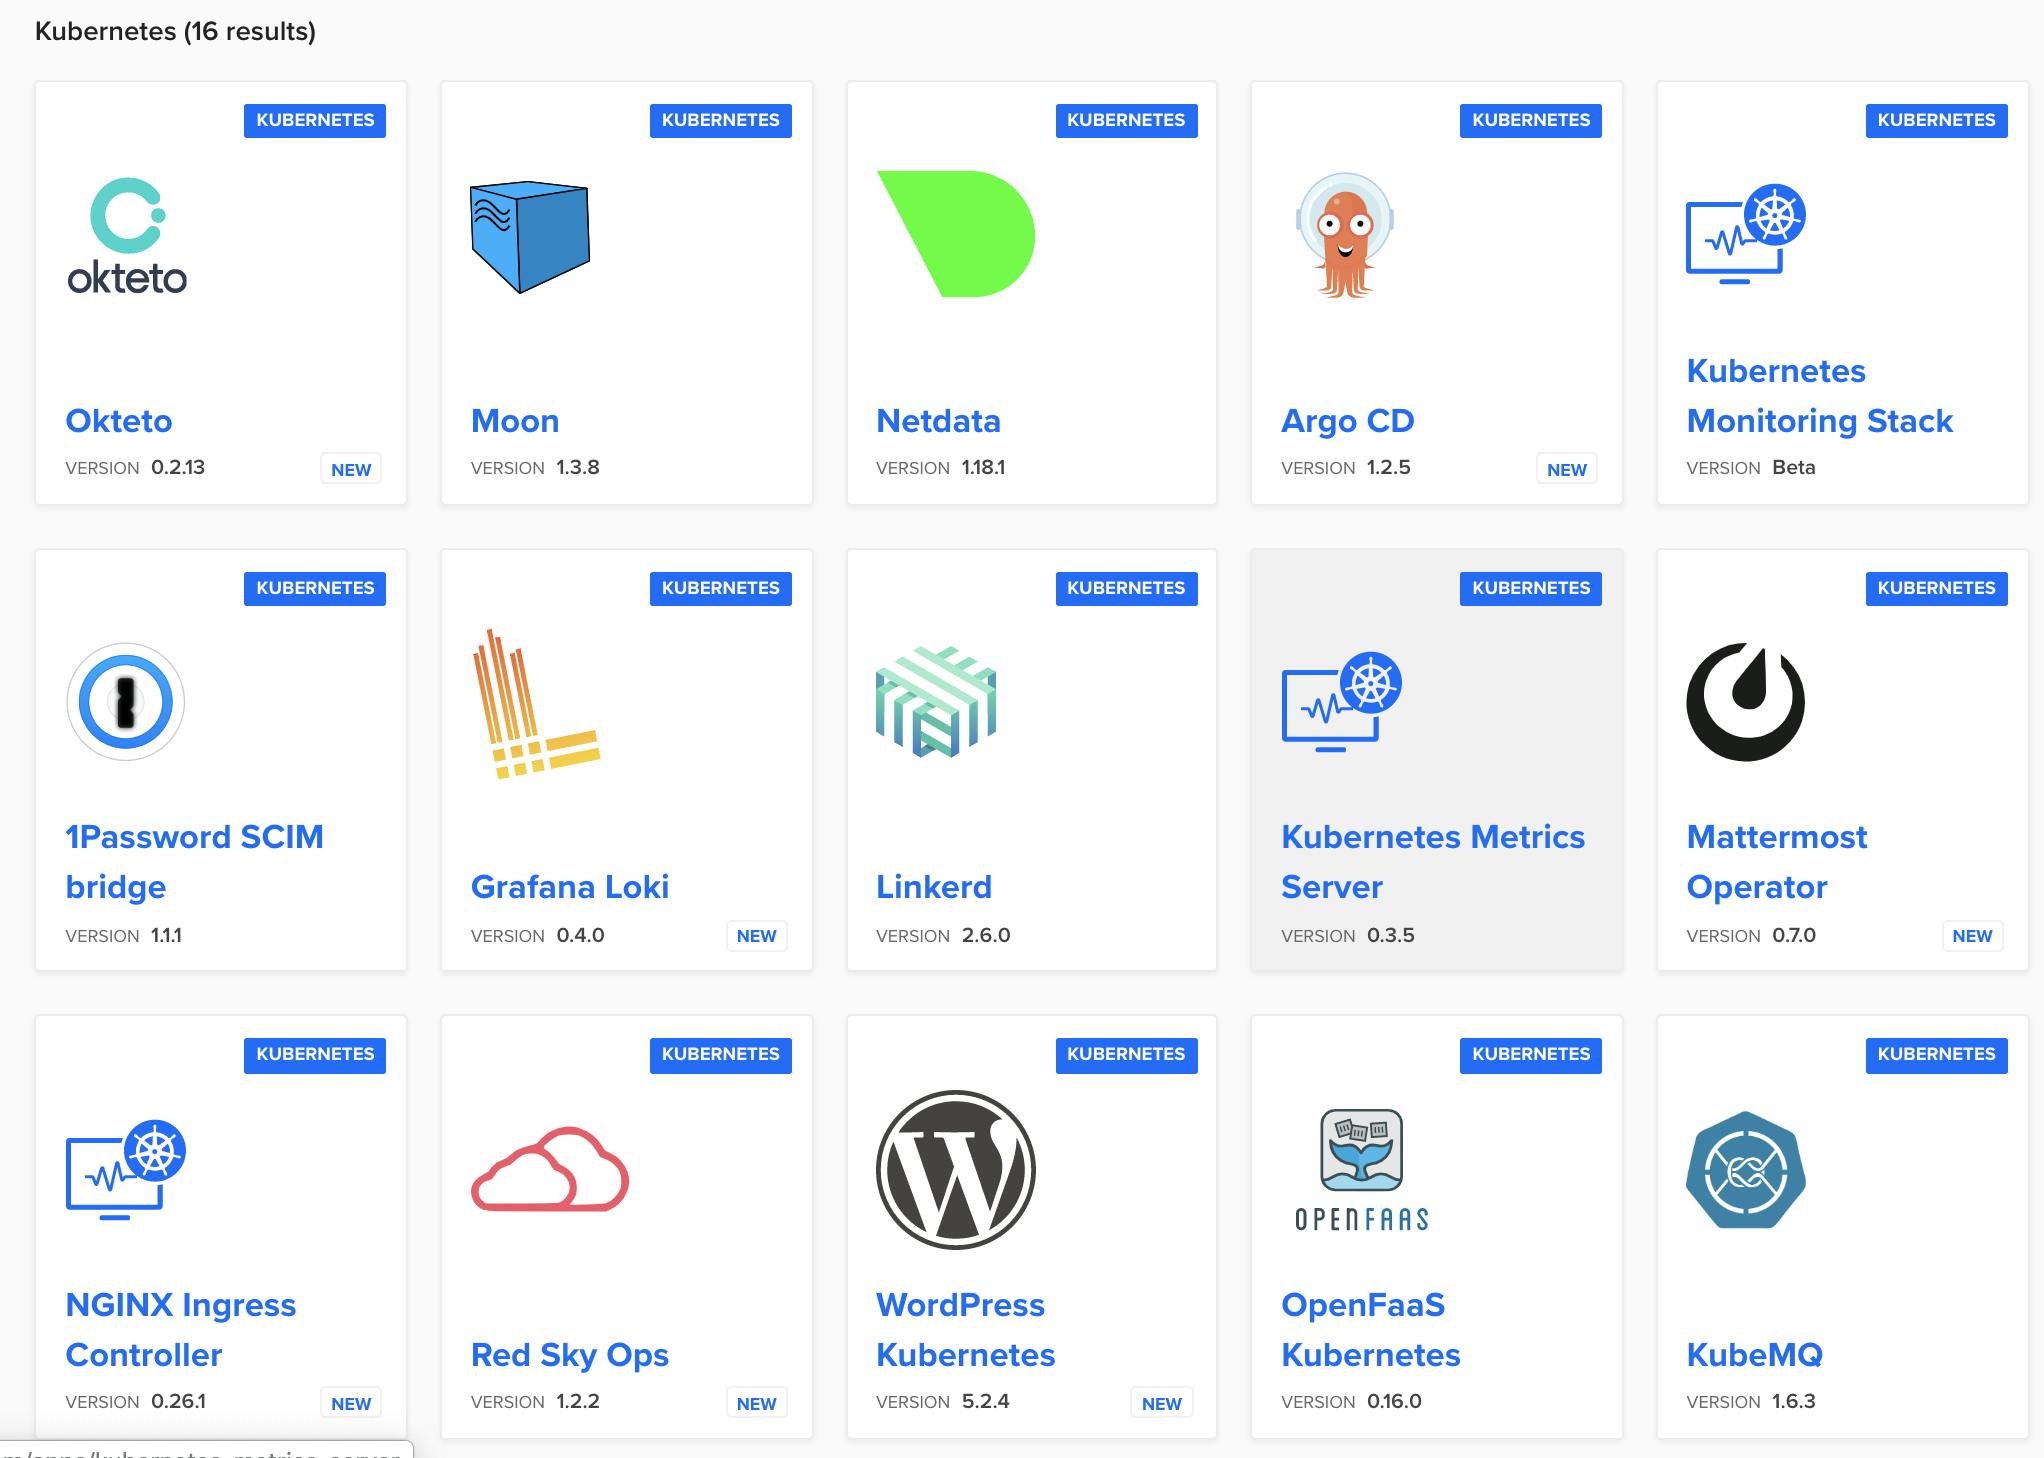Click the Kubernetes Metrics Server monitor icon
The height and width of the screenshot is (1458, 2044).
click(1341, 701)
